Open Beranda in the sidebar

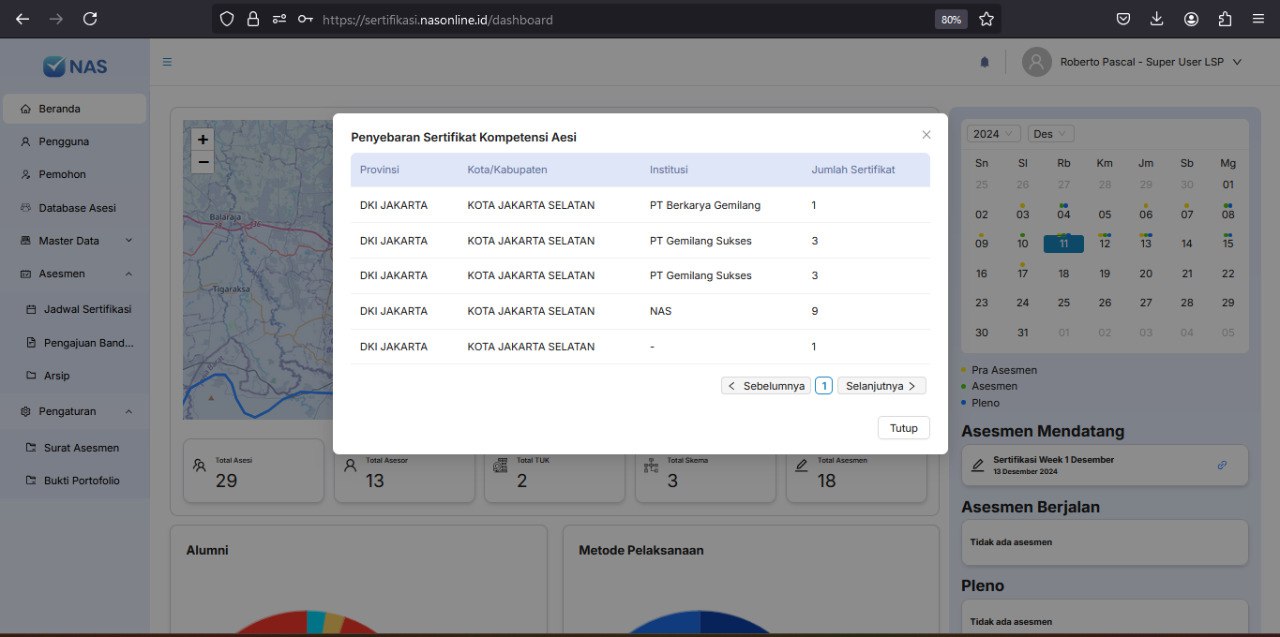60,109
